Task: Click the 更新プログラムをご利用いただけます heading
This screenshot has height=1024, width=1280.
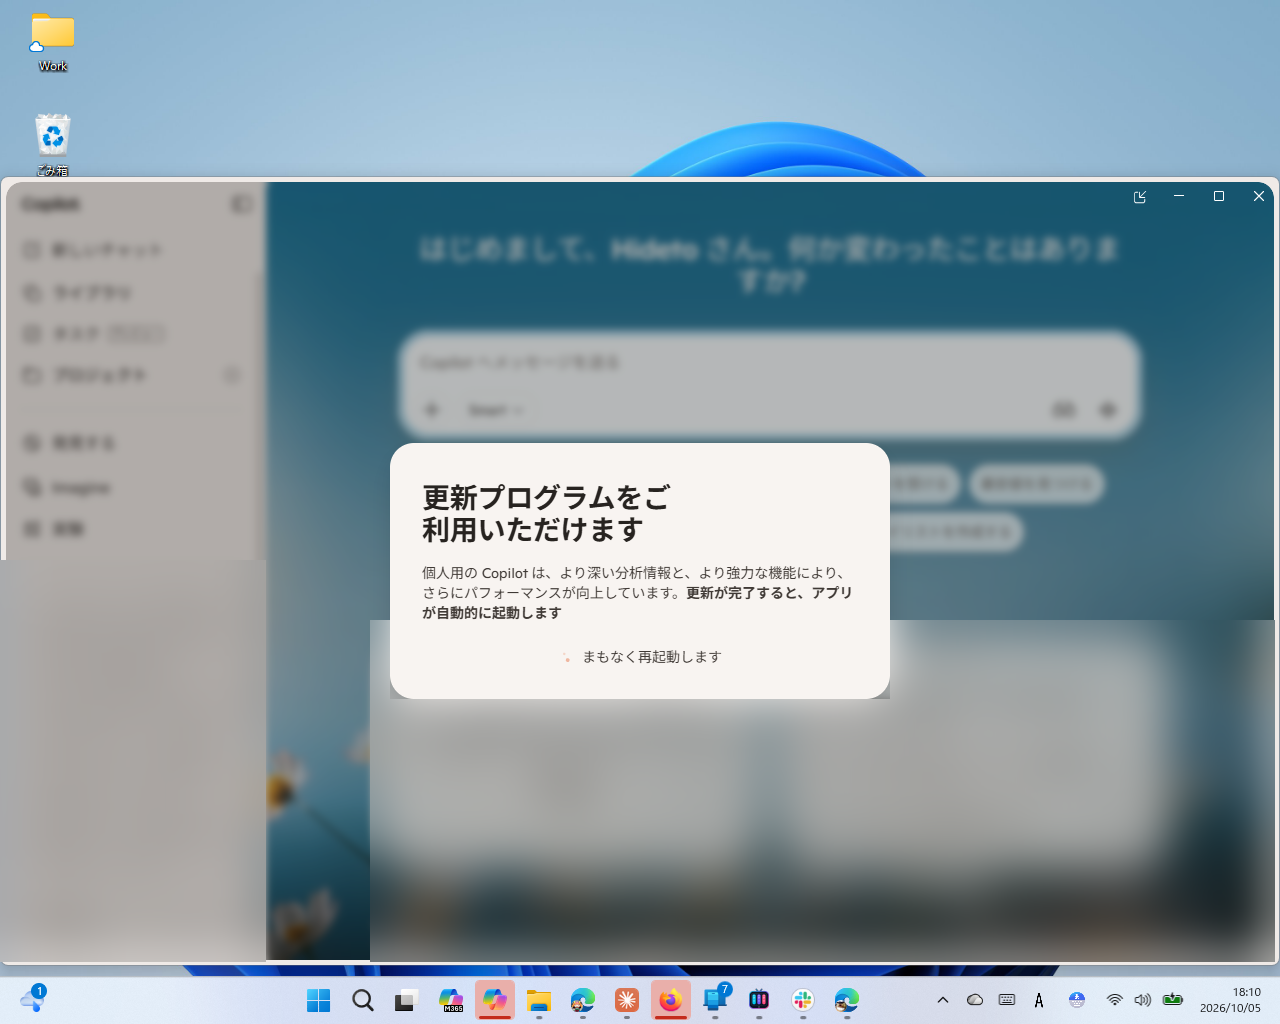Action: [x=546, y=513]
